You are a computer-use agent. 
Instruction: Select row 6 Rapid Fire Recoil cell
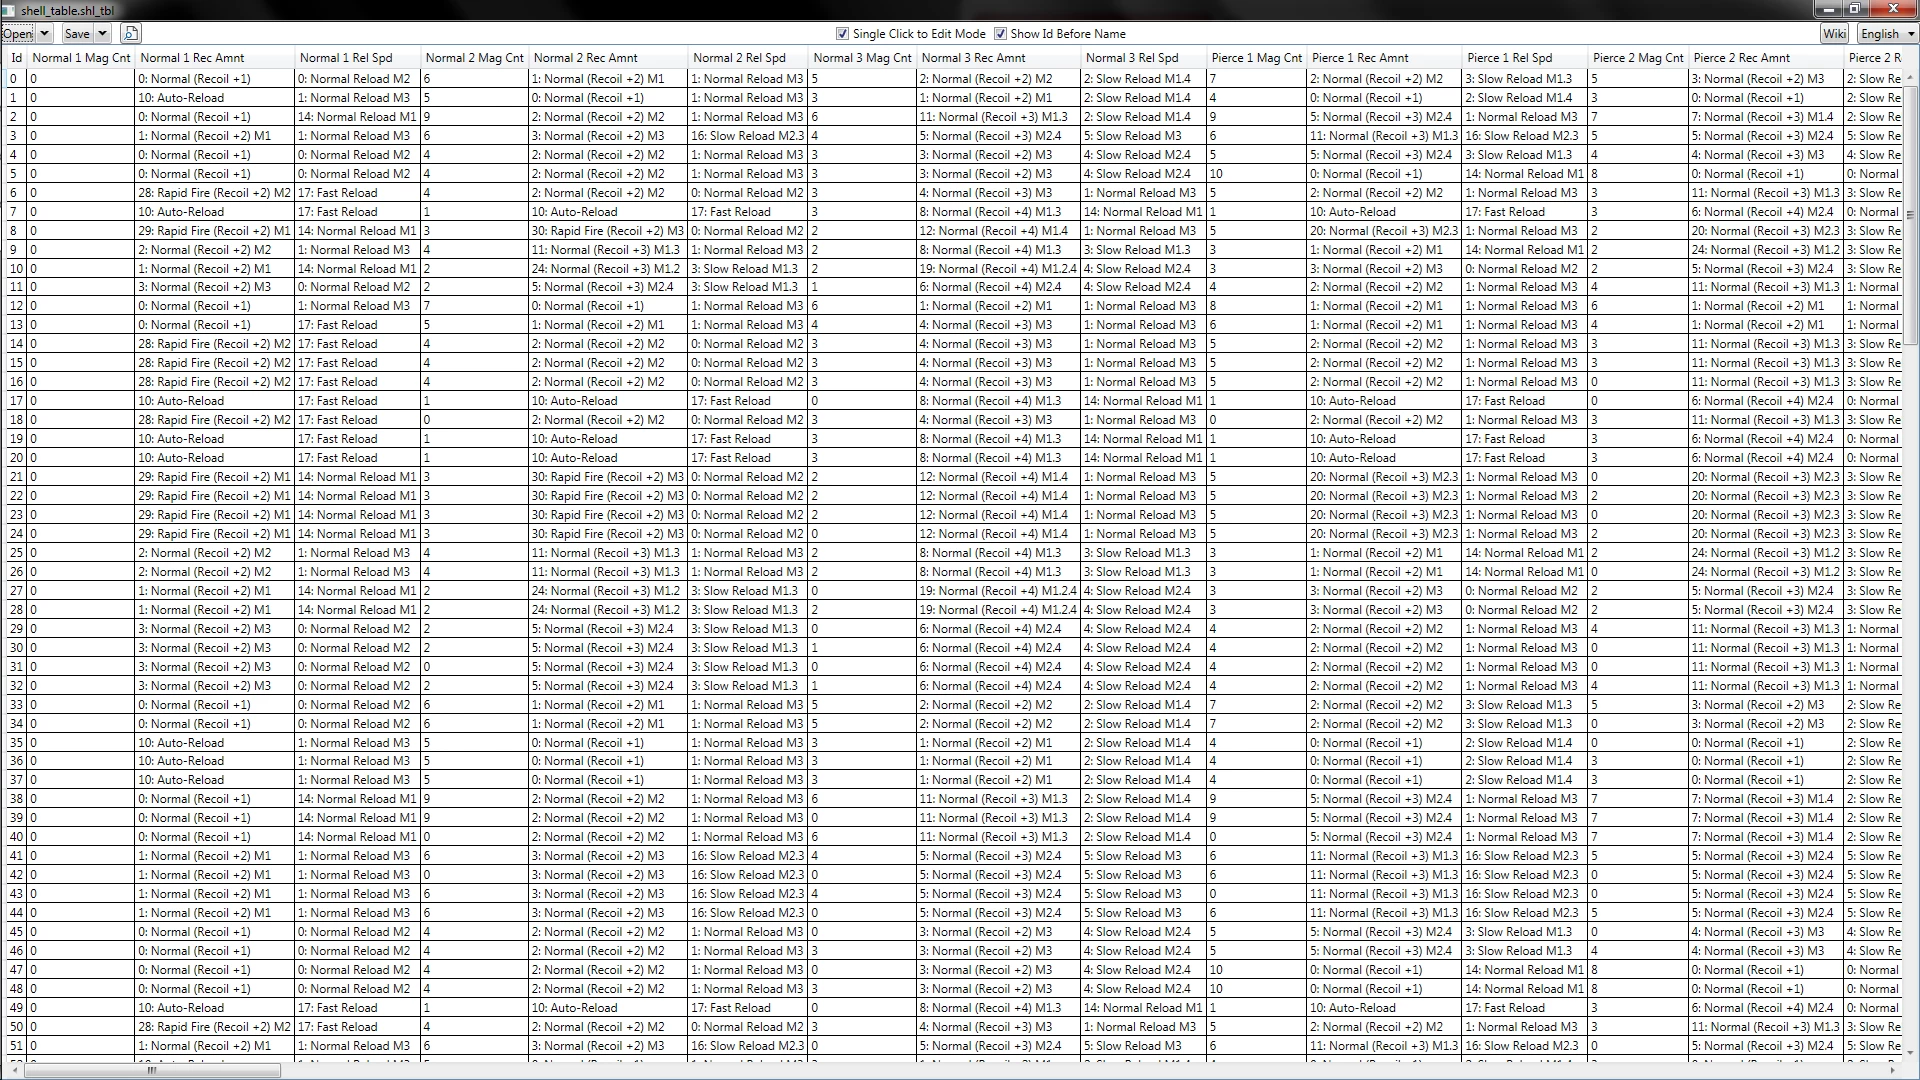(x=215, y=193)
